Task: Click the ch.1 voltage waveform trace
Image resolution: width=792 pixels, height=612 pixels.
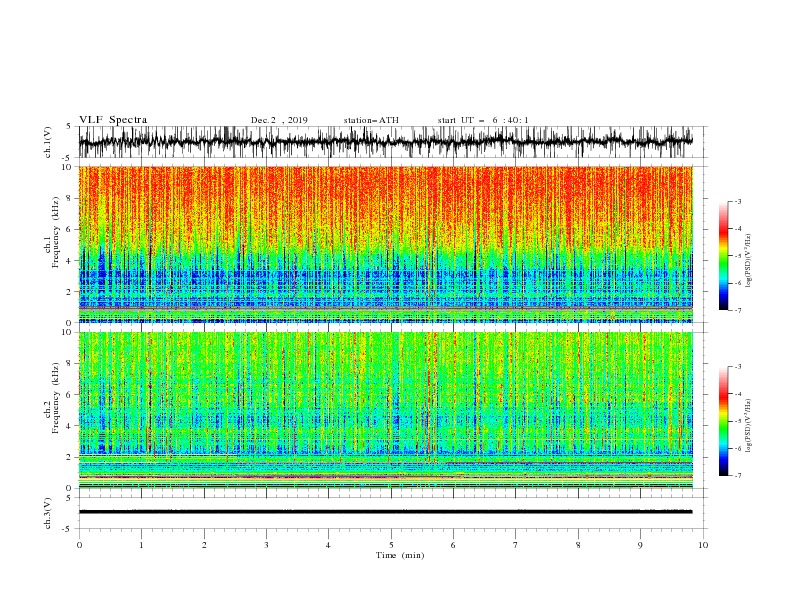Action: 385,142
